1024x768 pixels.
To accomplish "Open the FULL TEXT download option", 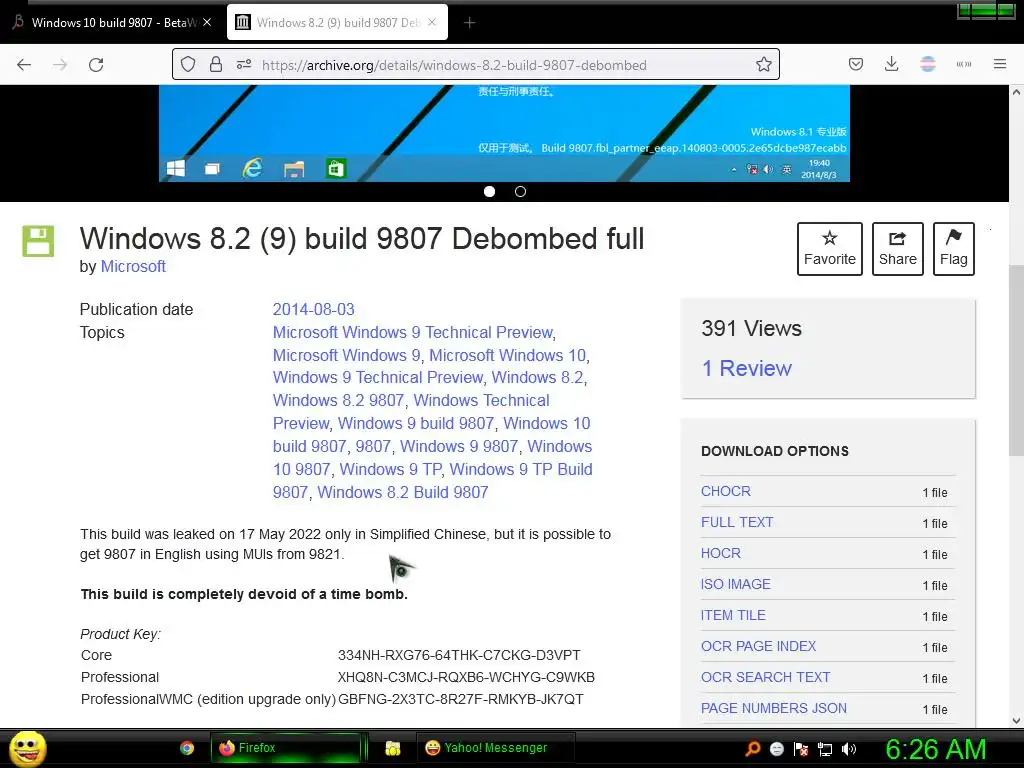I will pos(737,522).
